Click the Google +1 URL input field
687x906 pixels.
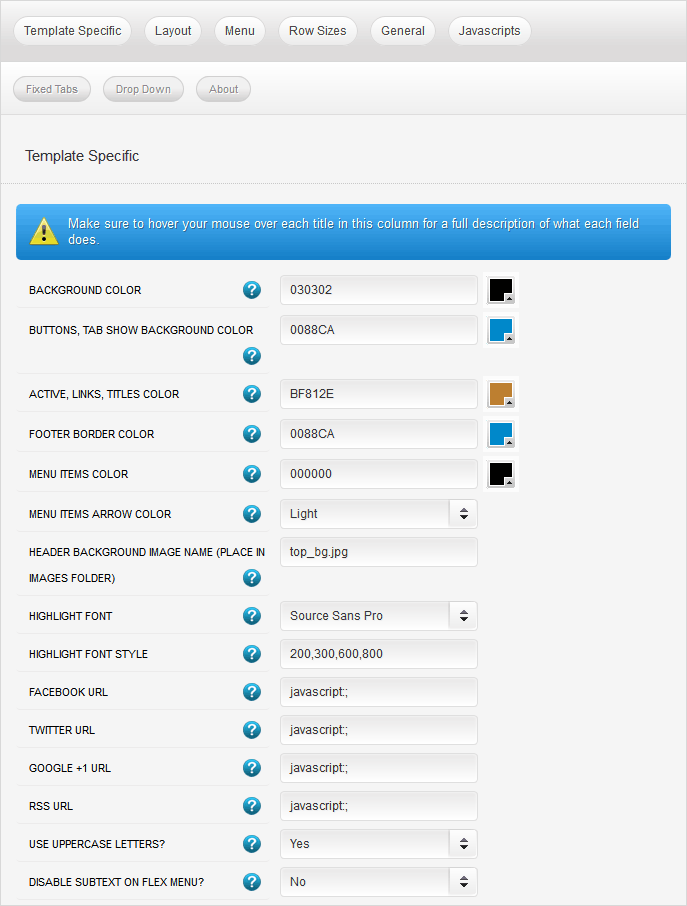pyautogui.click(x=379, y=768)
